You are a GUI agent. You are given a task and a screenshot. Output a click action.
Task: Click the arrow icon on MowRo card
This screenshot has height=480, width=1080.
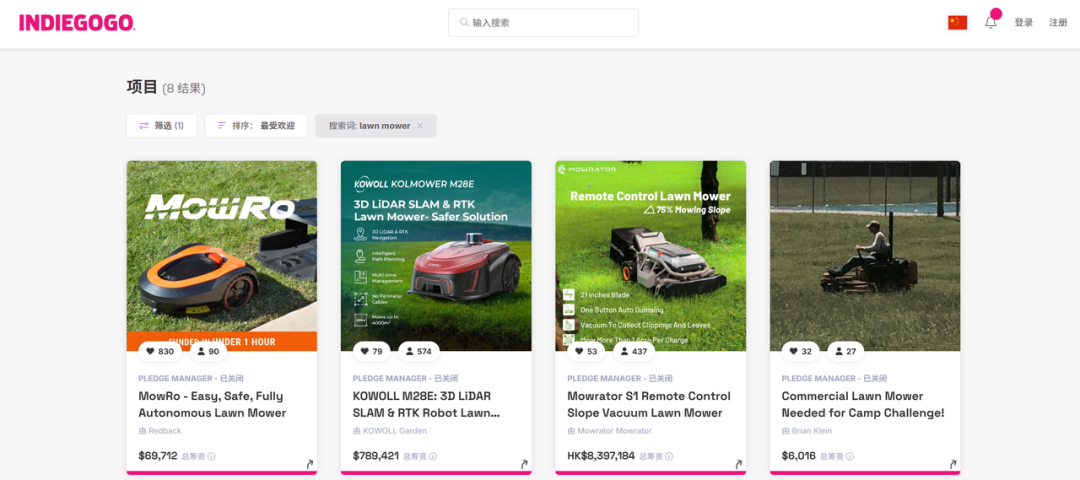(309, 464)
